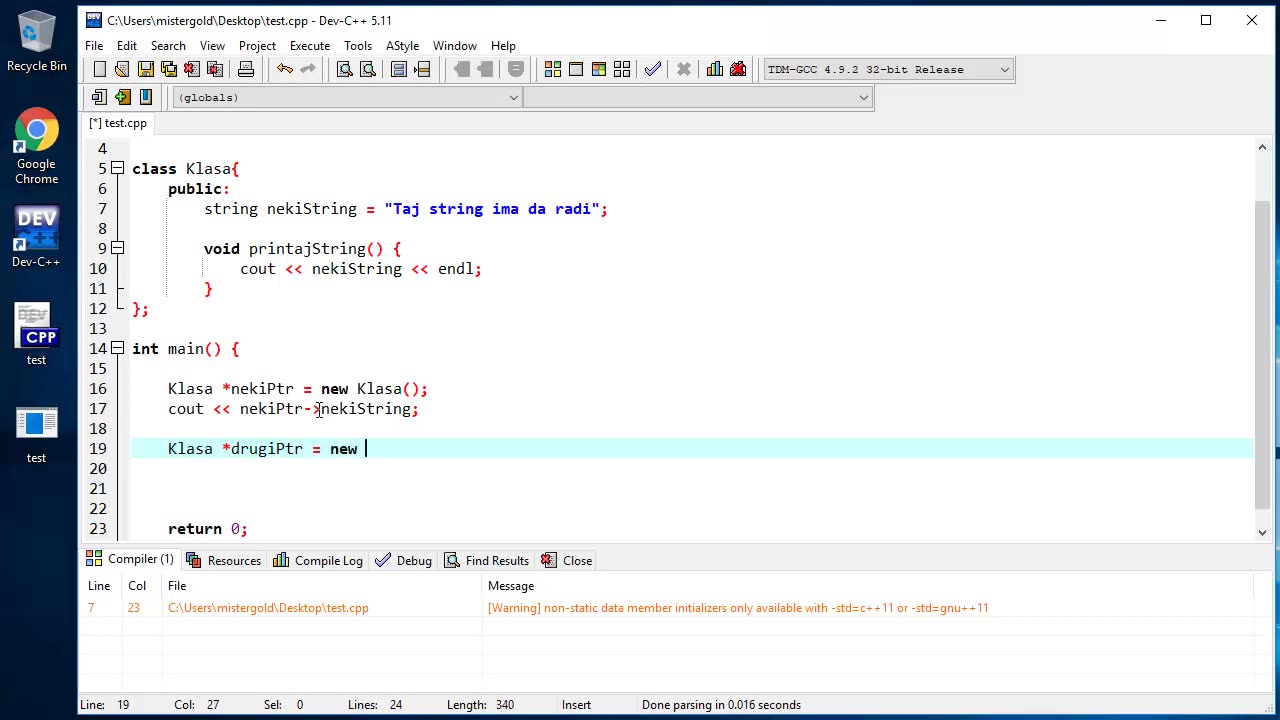Switch to the Resources tab
The width and height of the screenshot is (1280, 720).
click(x=223, y=560)
